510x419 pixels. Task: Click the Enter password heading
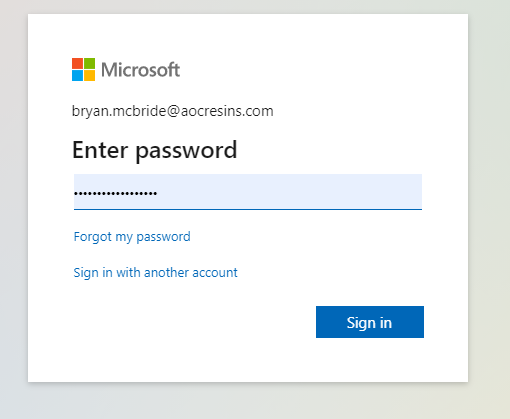154,151
